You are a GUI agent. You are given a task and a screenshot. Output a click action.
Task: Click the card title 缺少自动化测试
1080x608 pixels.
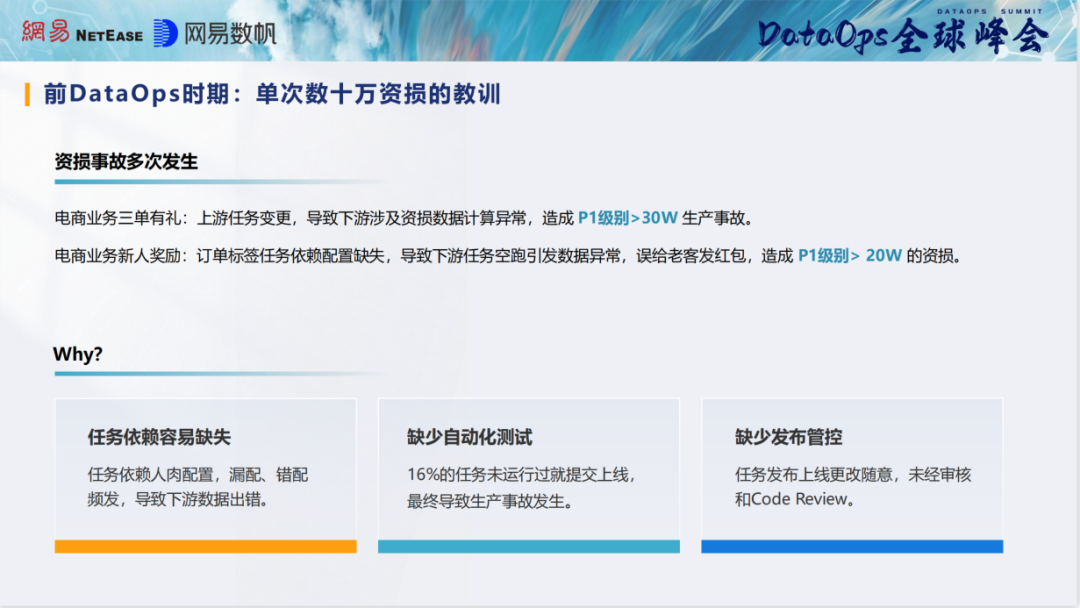[470, 437]
